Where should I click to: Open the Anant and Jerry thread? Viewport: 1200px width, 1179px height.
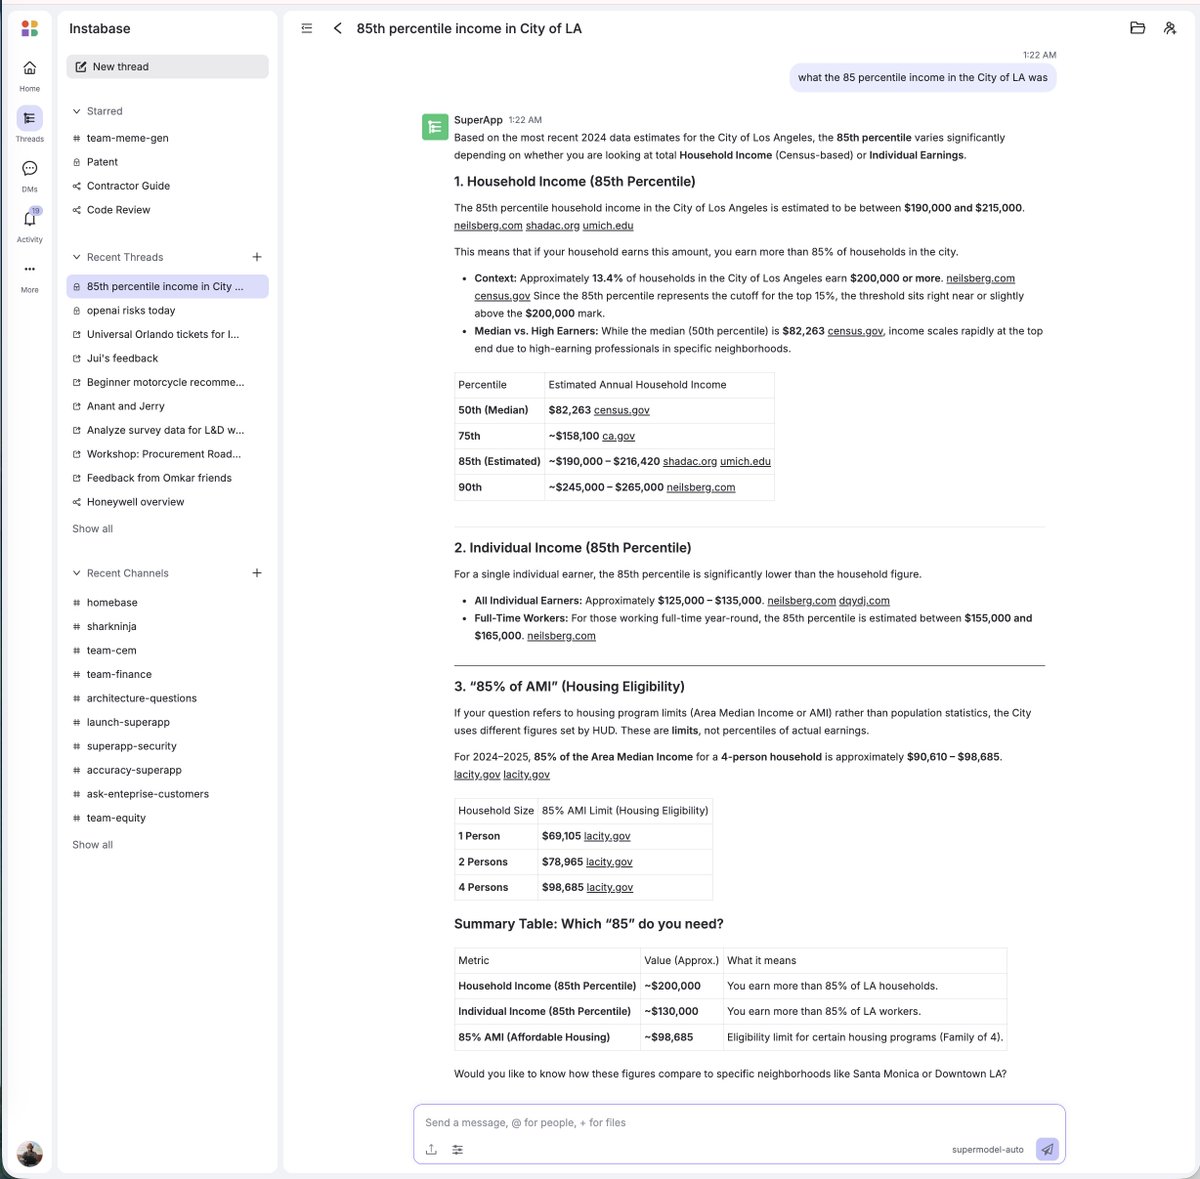(x=168, y=406)
